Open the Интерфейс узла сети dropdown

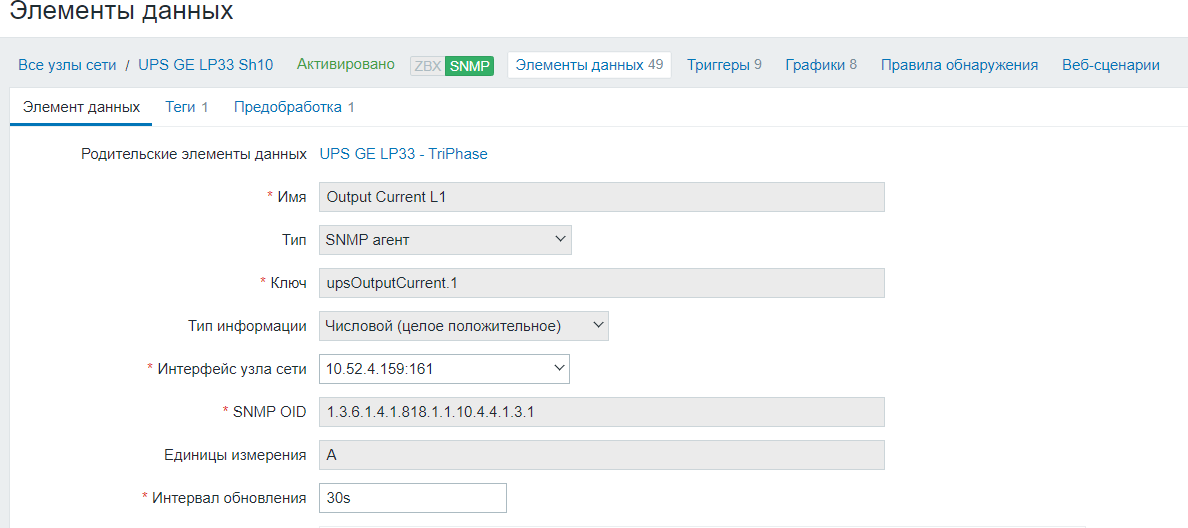[x=444, y=369]
